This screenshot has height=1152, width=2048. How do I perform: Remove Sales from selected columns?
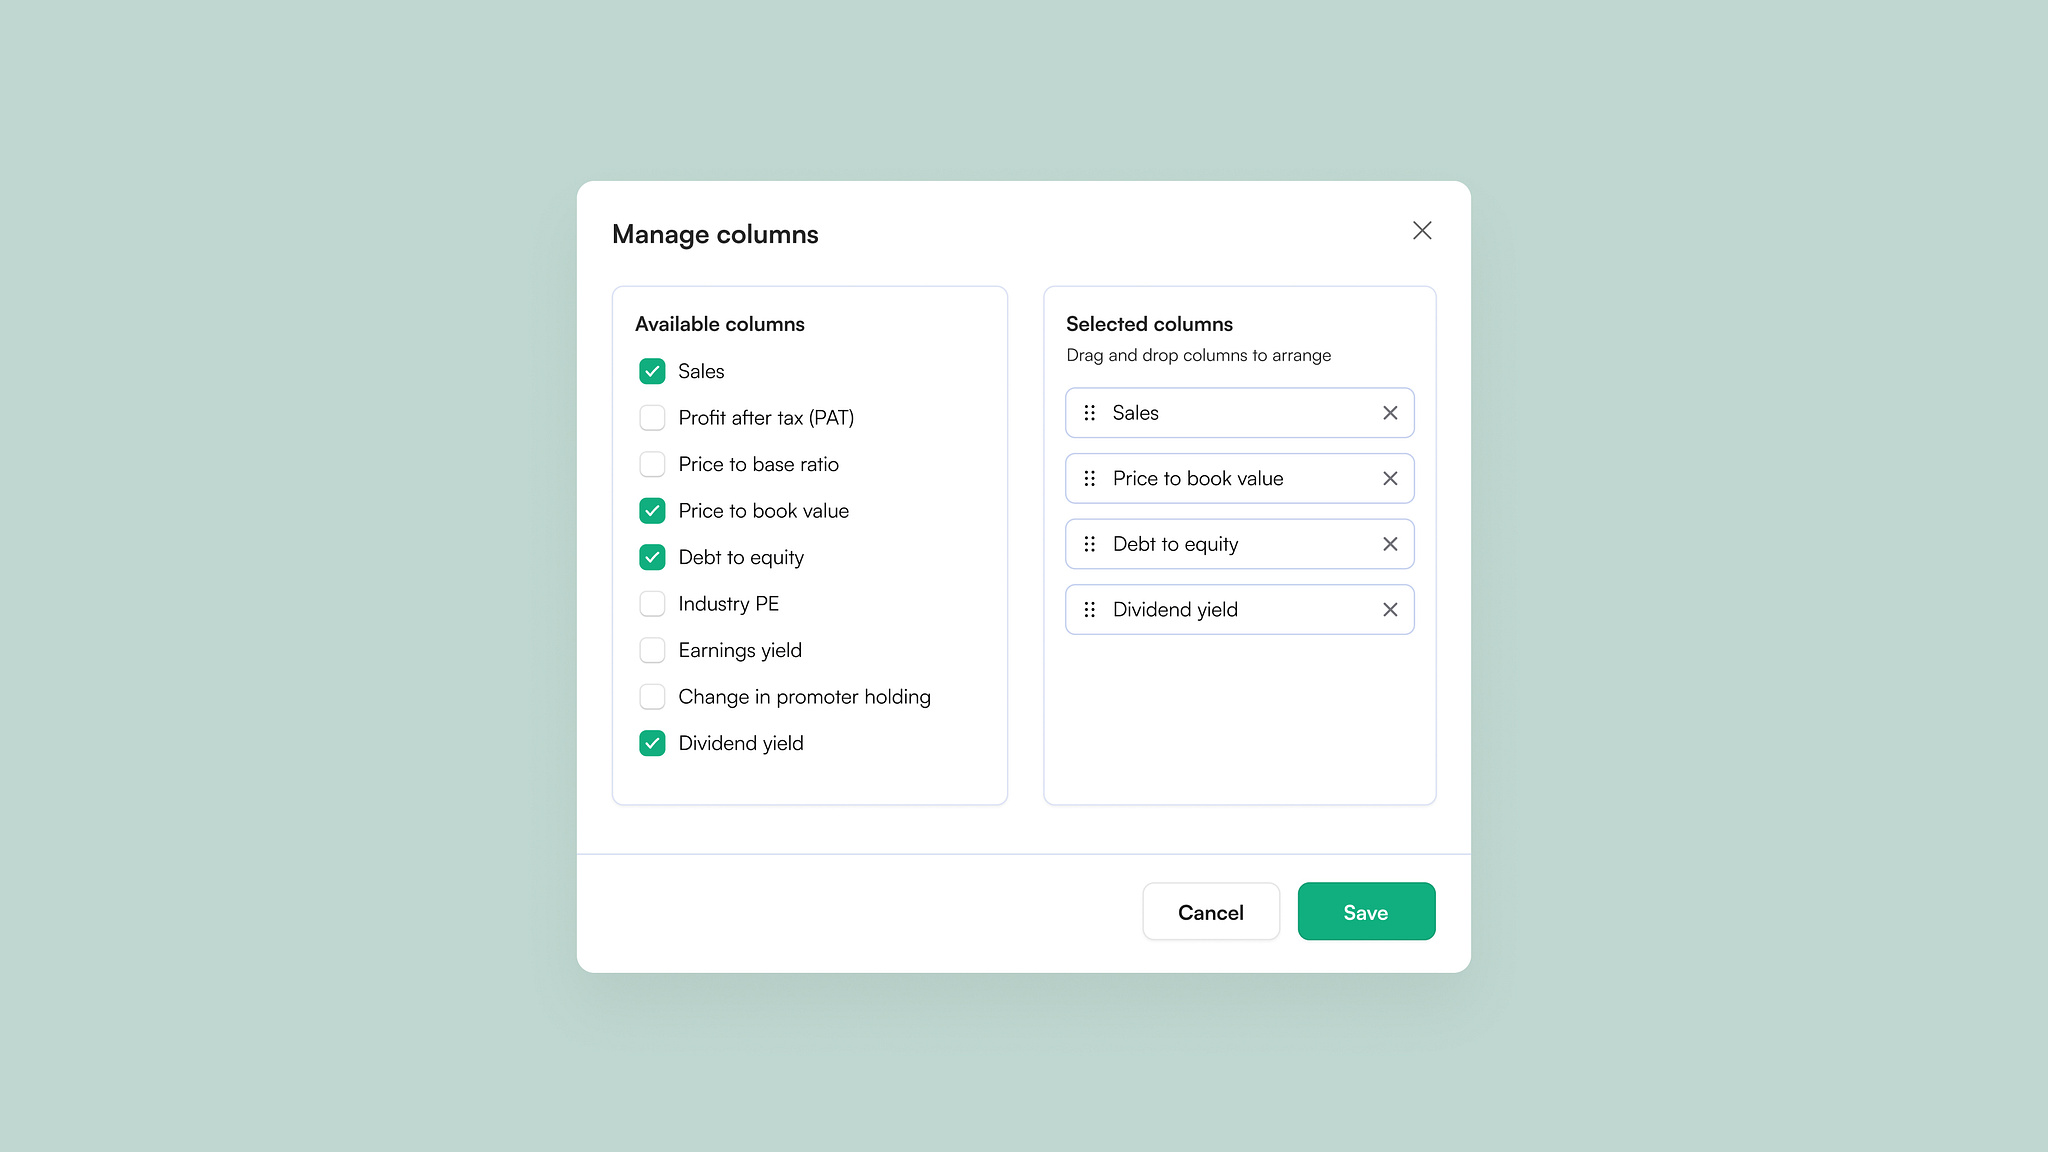[1389, 412]
